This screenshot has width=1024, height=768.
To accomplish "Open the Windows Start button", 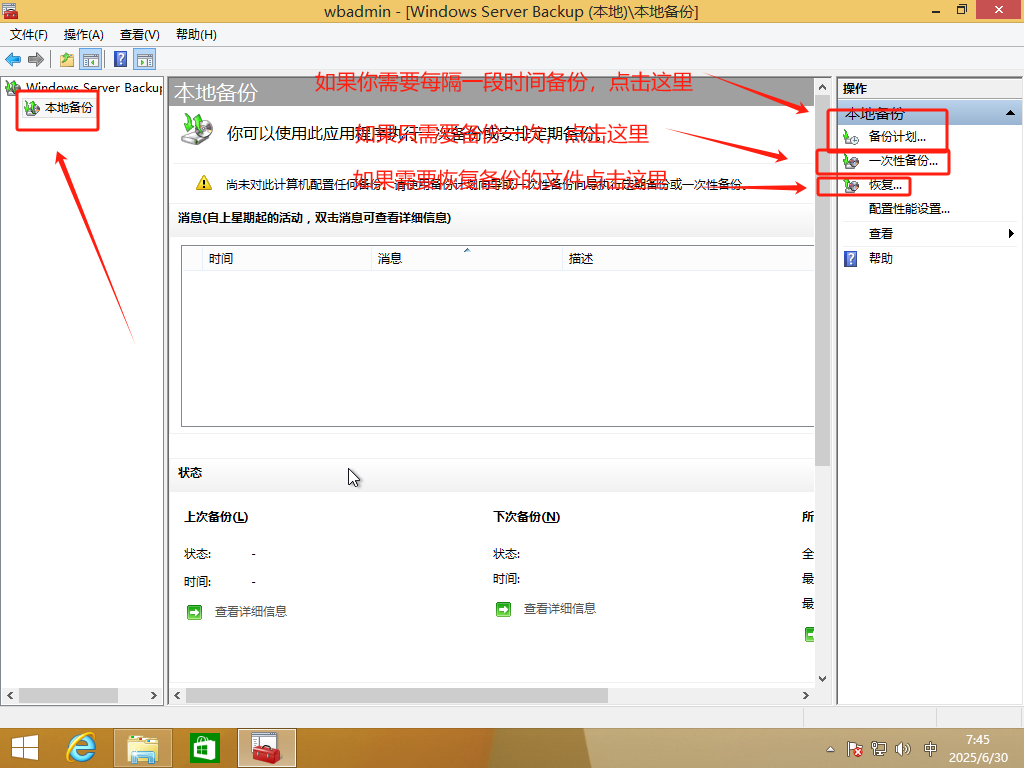I will (x=25, y=748).
